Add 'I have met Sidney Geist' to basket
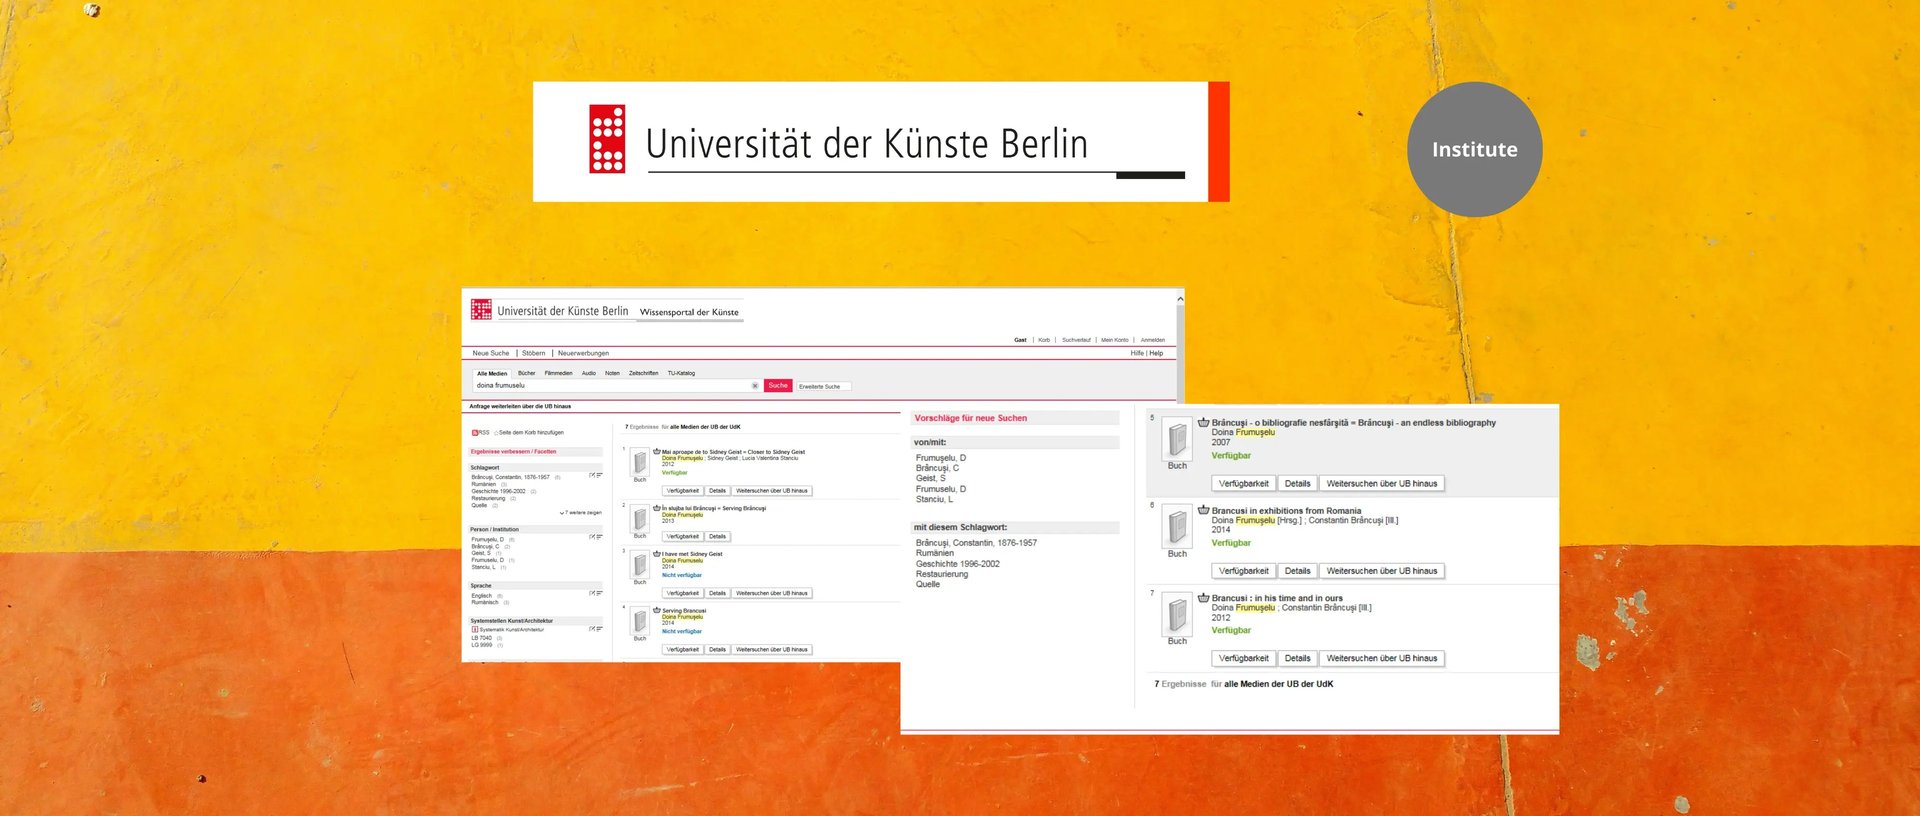Image resolution: width=1920 pixels, height=816 pixels. point(657,554)
